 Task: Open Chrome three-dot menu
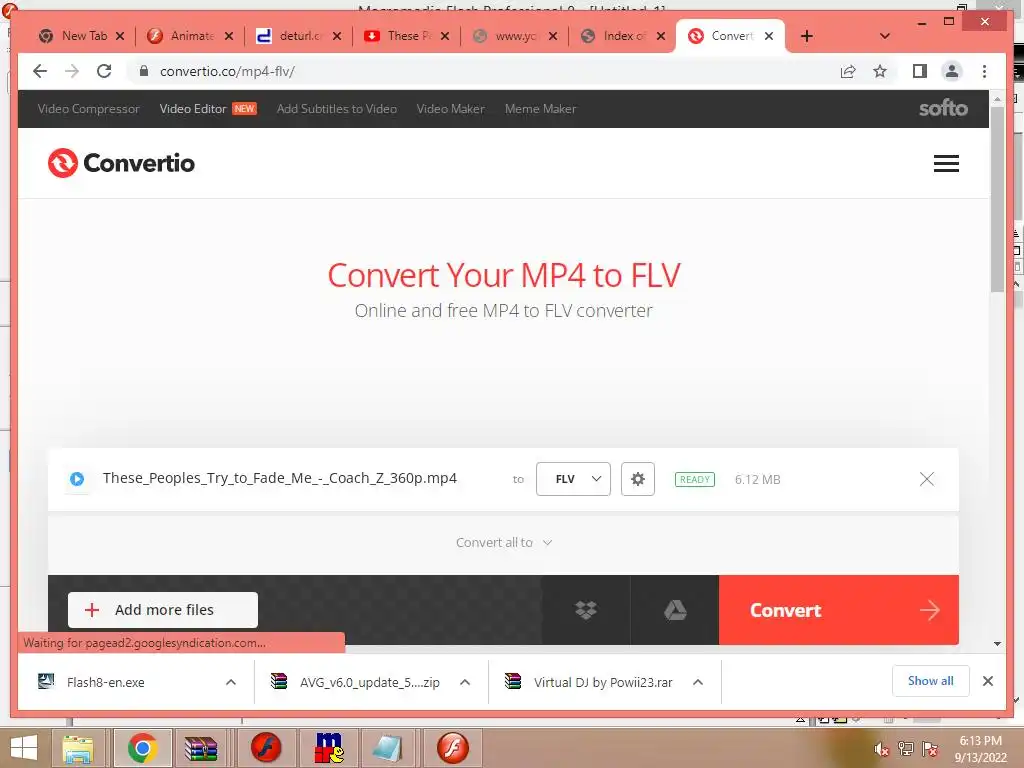pyautogui.click(x=984, y=71)
